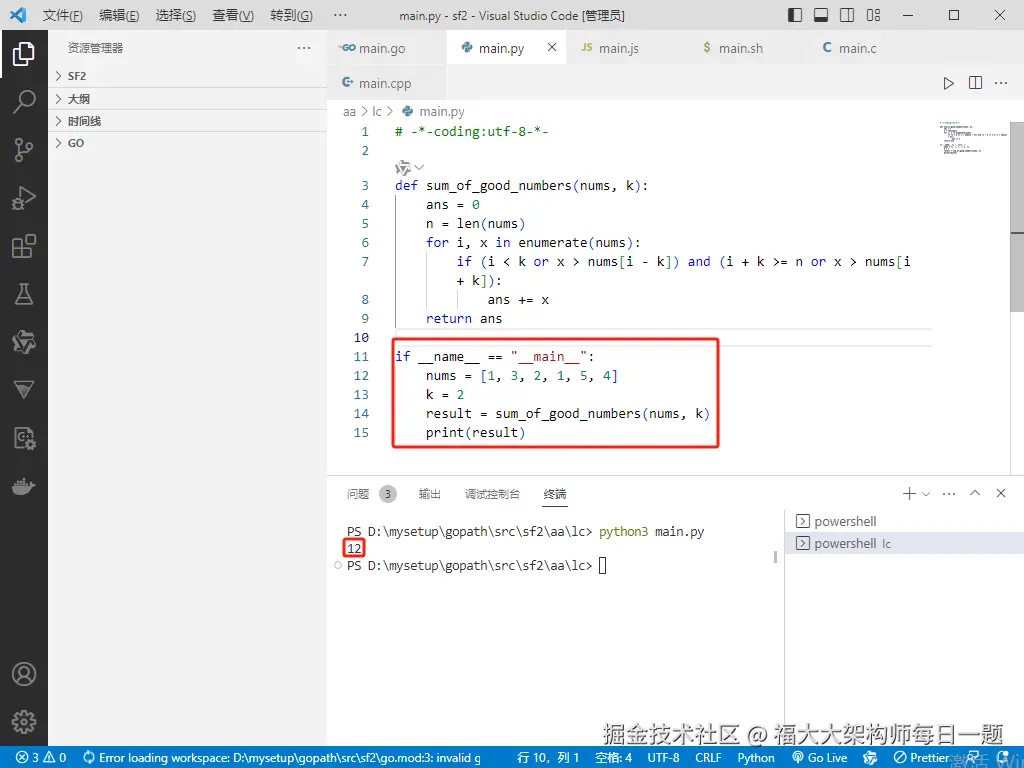The image size is (1024, 768).
Task: Toggle bottom panel layout icon
Action: point(821,14)
